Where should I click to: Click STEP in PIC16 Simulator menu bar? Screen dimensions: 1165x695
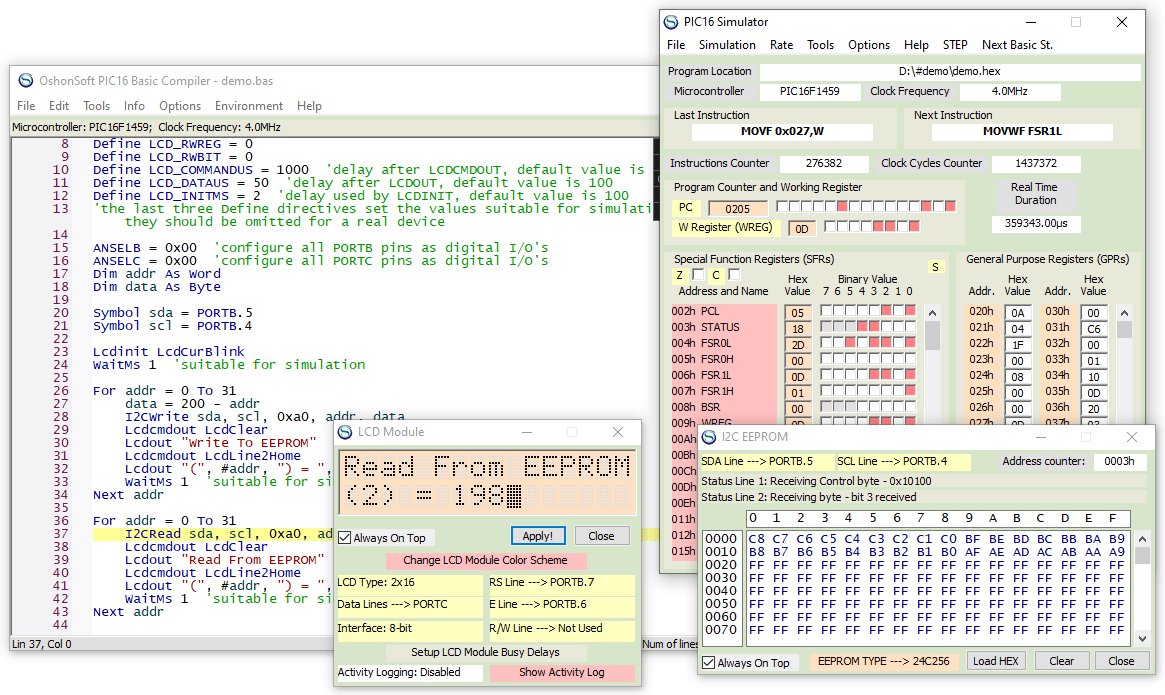click(955, 45)
